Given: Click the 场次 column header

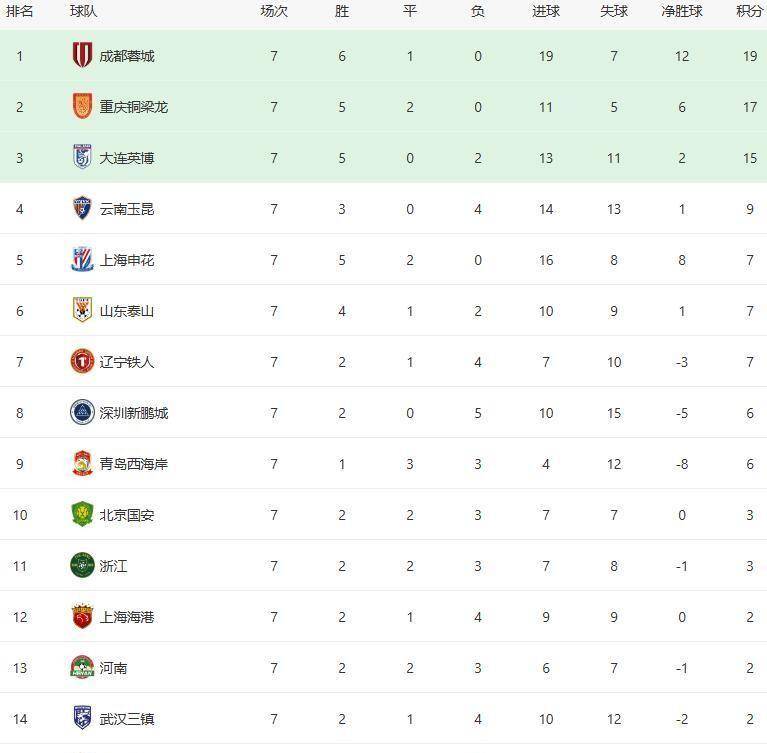Looking at the screenshot, I should coord(274,12).
